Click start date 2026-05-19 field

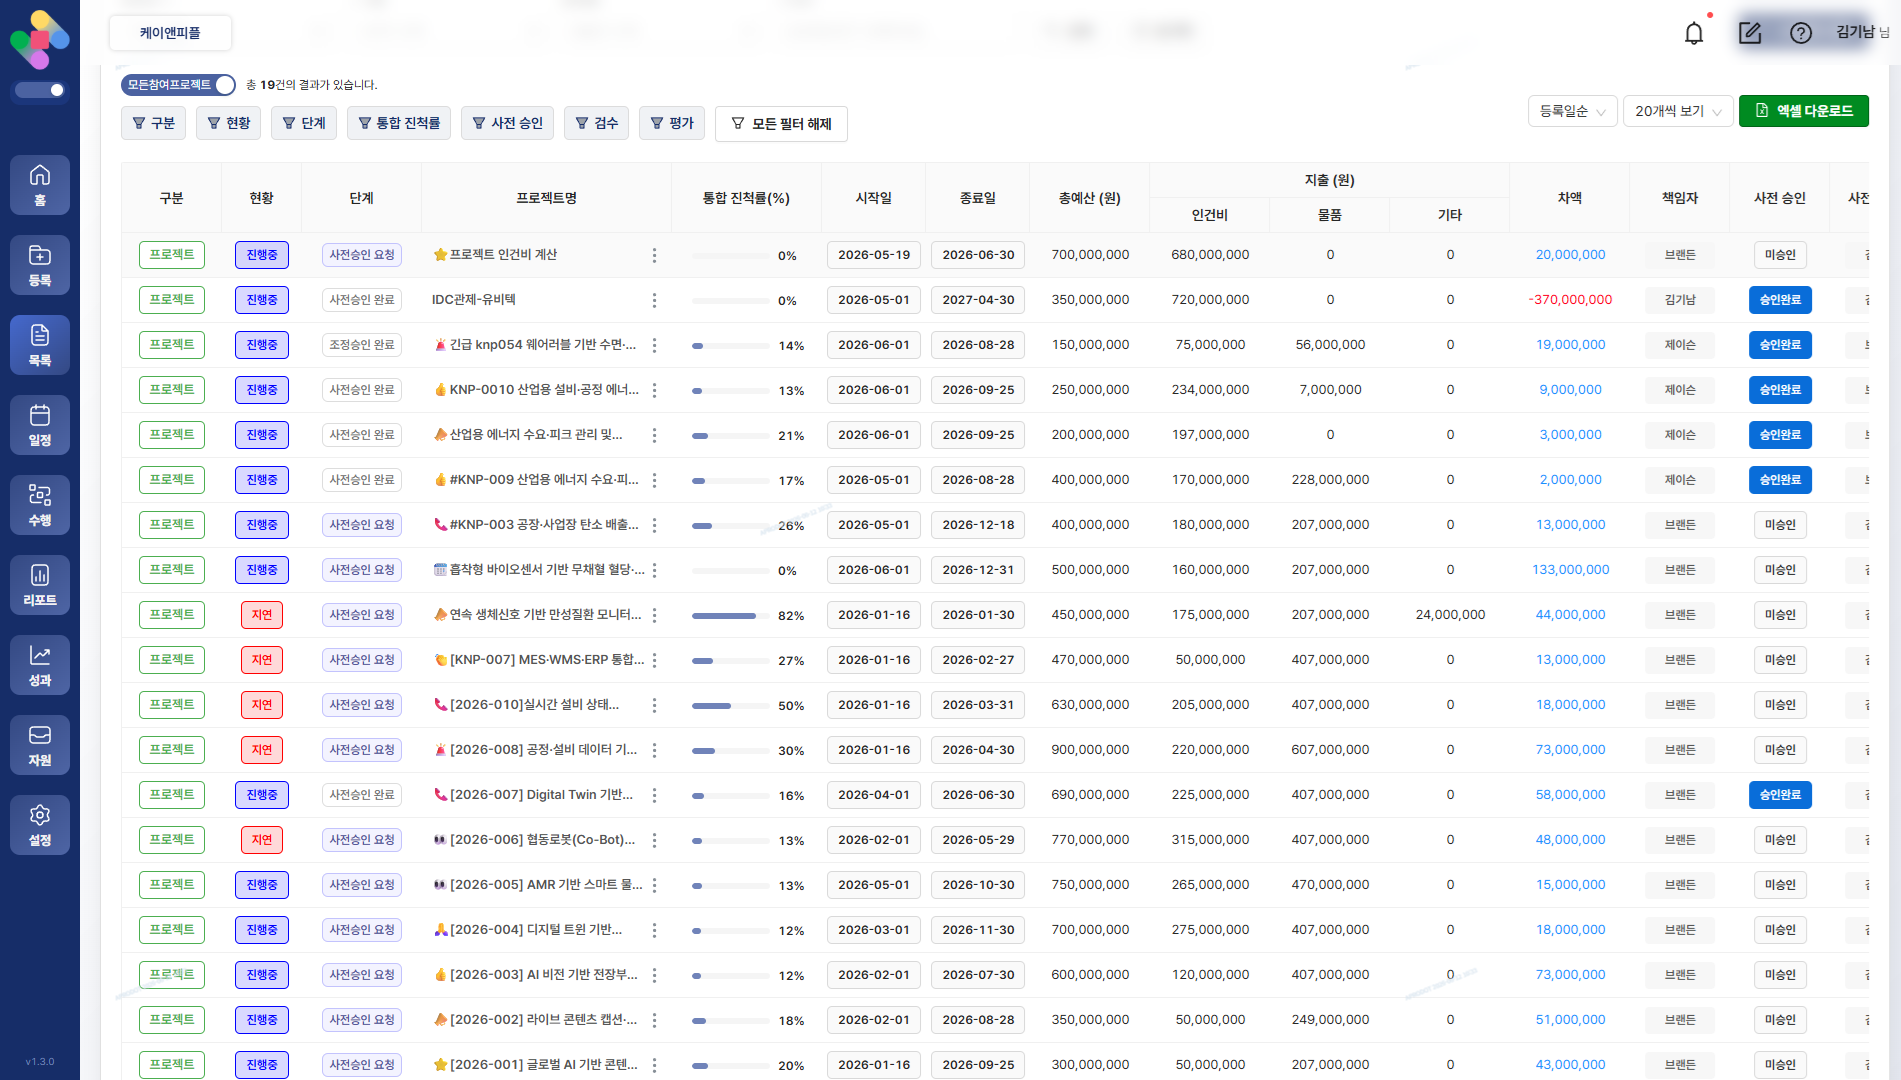coord(874,255)
